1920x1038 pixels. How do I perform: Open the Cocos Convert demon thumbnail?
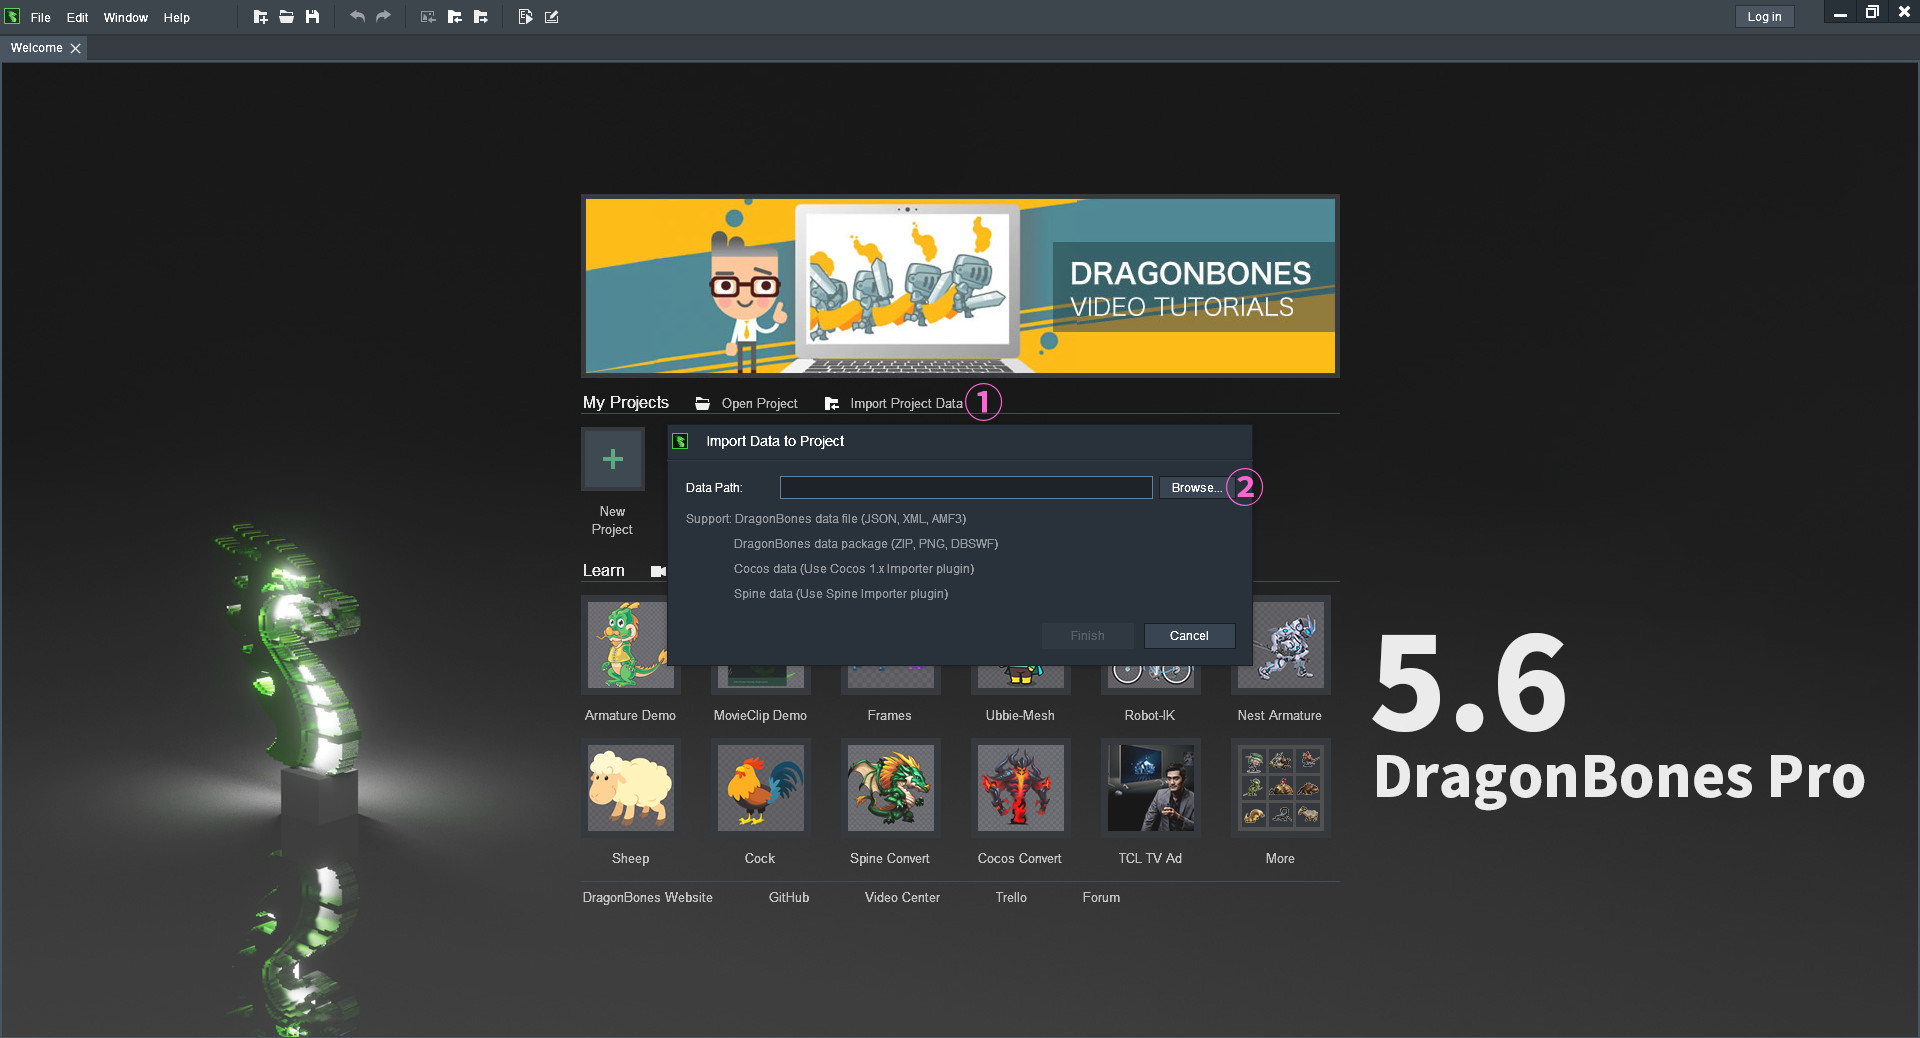[1020, 788]
